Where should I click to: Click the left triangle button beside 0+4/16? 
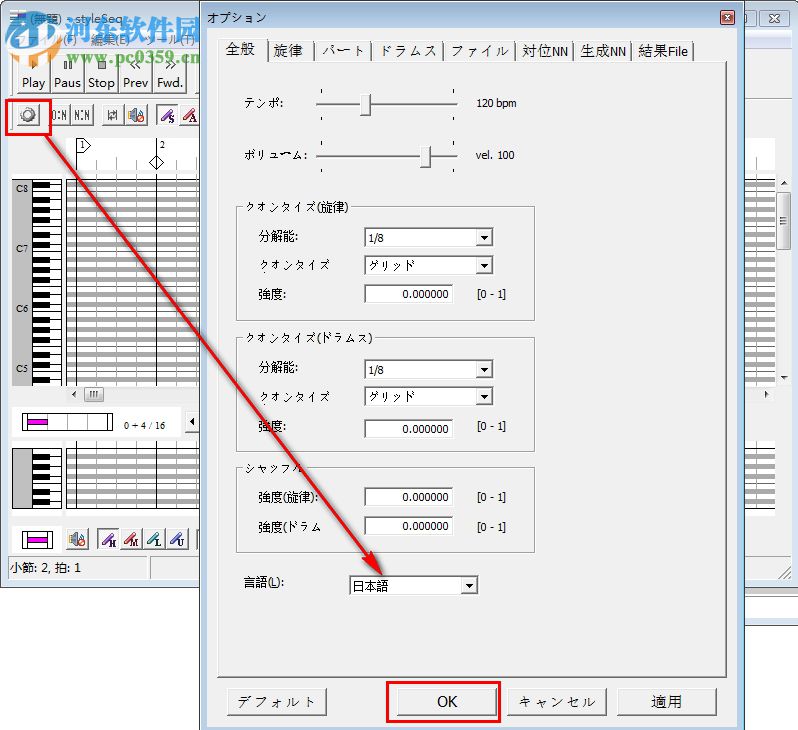(192, 422)
